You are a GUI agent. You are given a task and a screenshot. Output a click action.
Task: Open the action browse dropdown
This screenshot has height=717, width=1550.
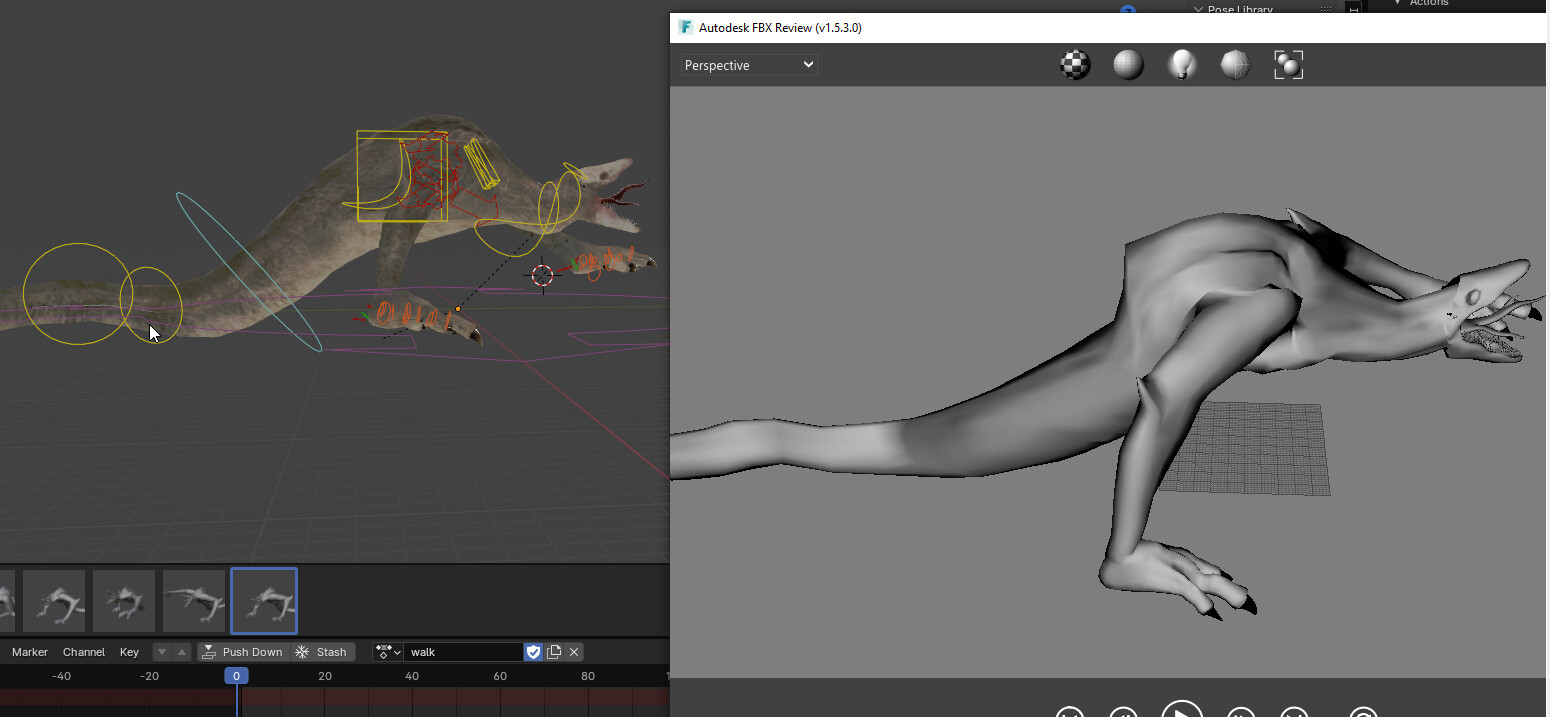[x=388, y=652]
